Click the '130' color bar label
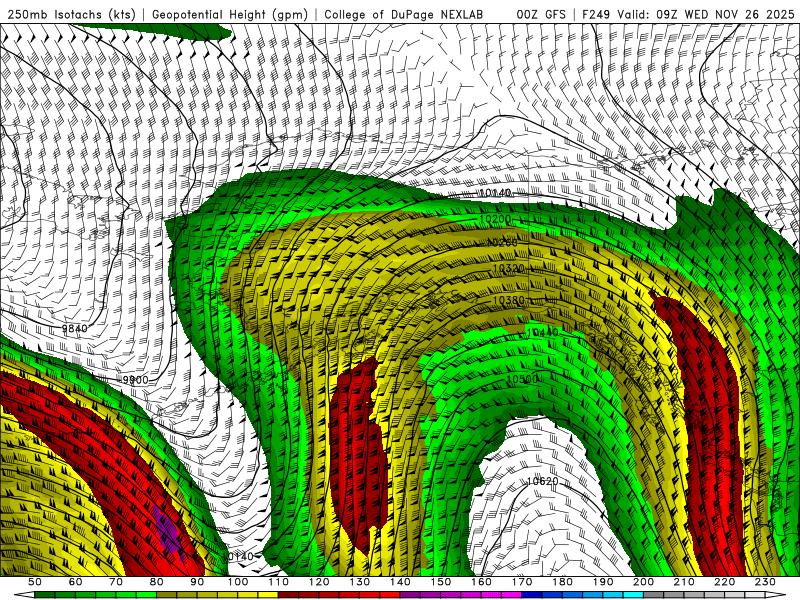This screenshot has width=800, height=600. [360, 582]
